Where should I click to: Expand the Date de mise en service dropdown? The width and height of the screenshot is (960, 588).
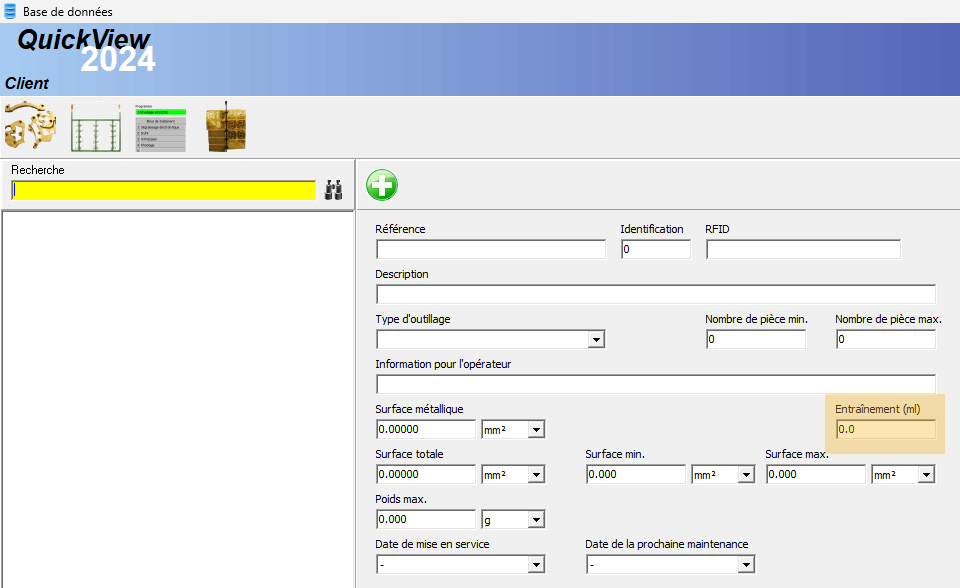(x=536, y=565)
